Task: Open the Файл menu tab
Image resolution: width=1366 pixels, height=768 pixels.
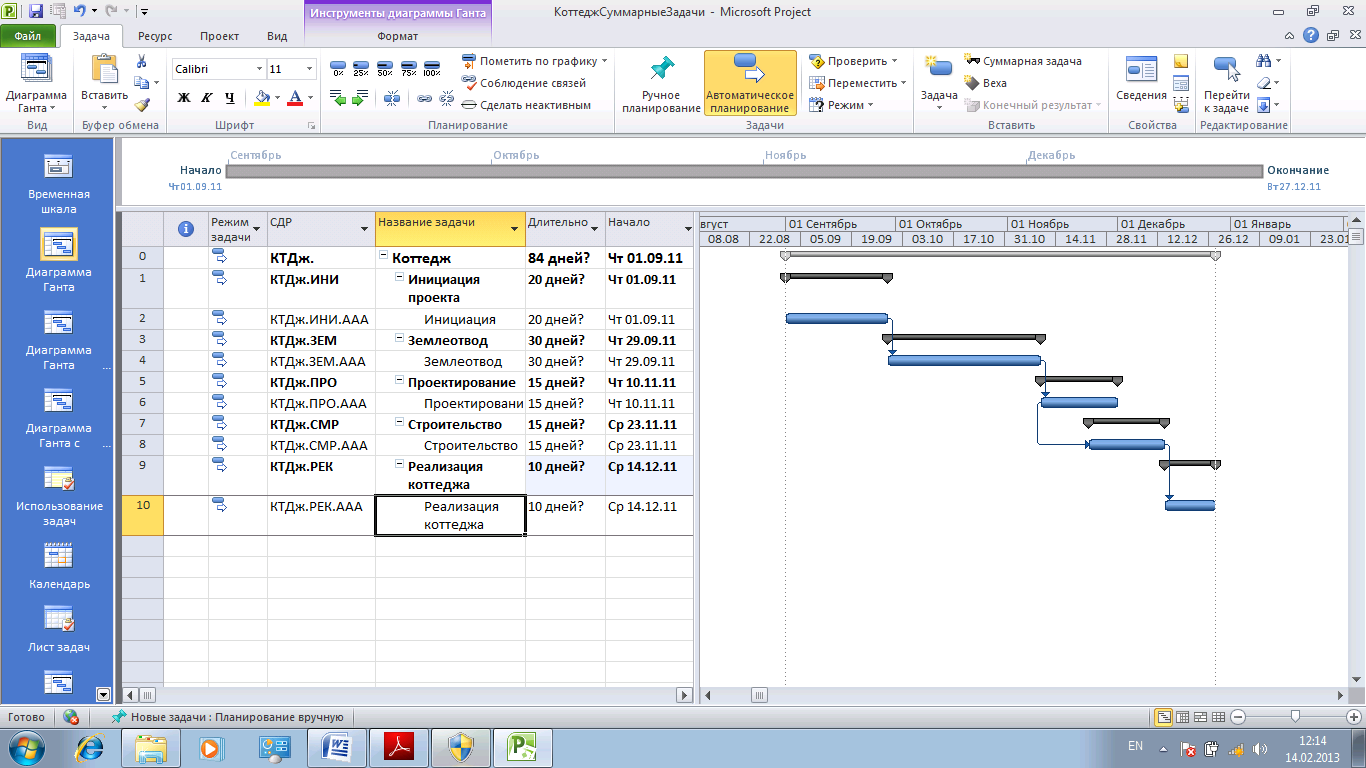Action: 28,36
